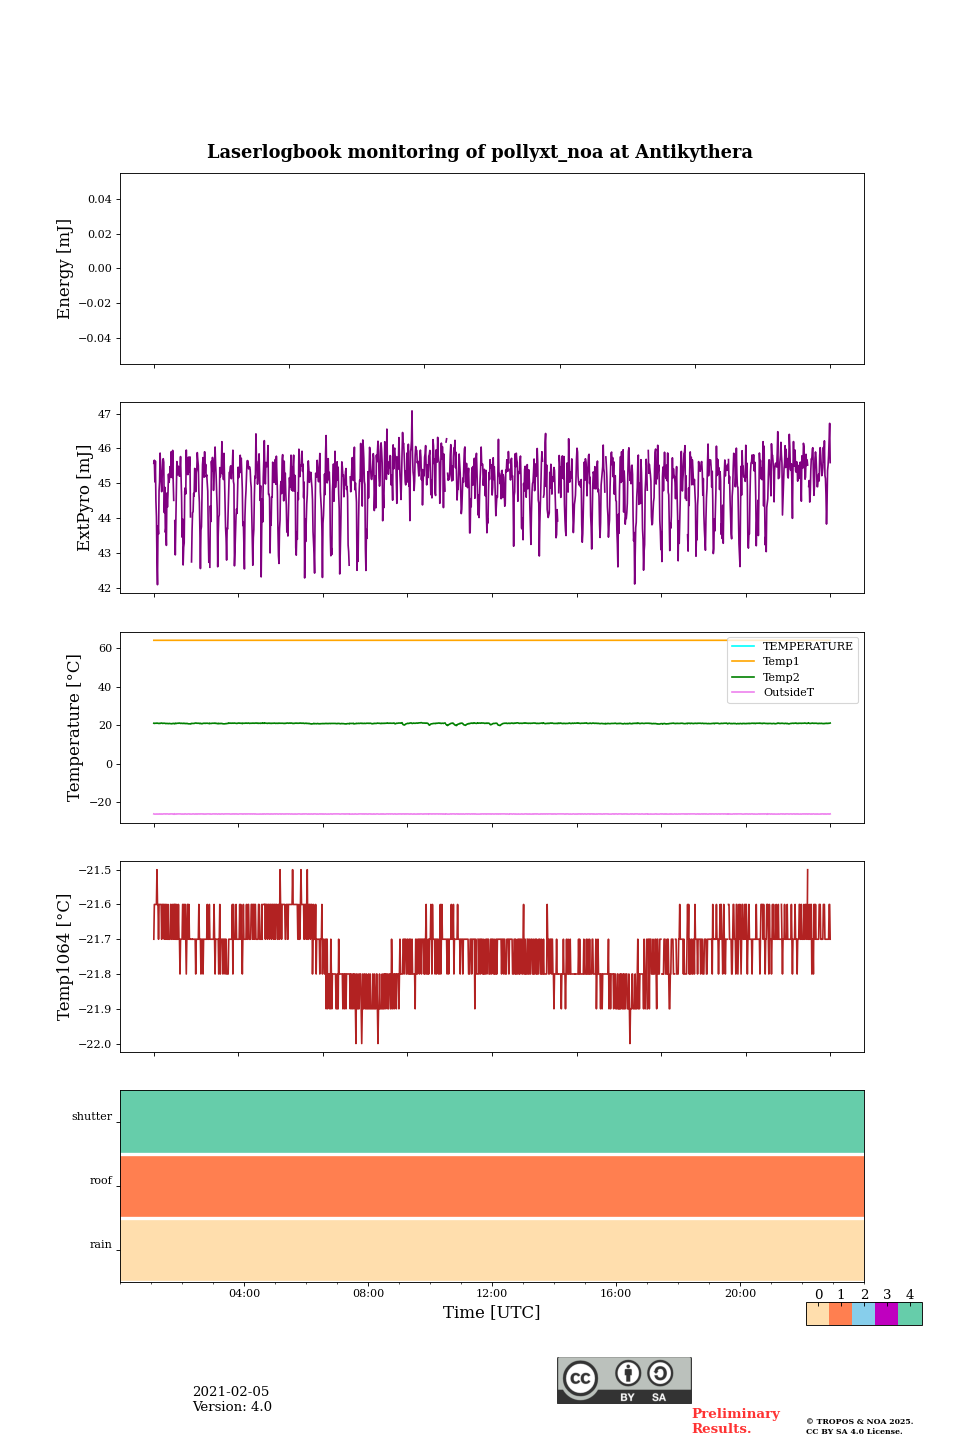The height and width of the screenshot is (1440, 960).
Task: Click the violet OutsideT line in temperature plot
Action: pos(492,814)
